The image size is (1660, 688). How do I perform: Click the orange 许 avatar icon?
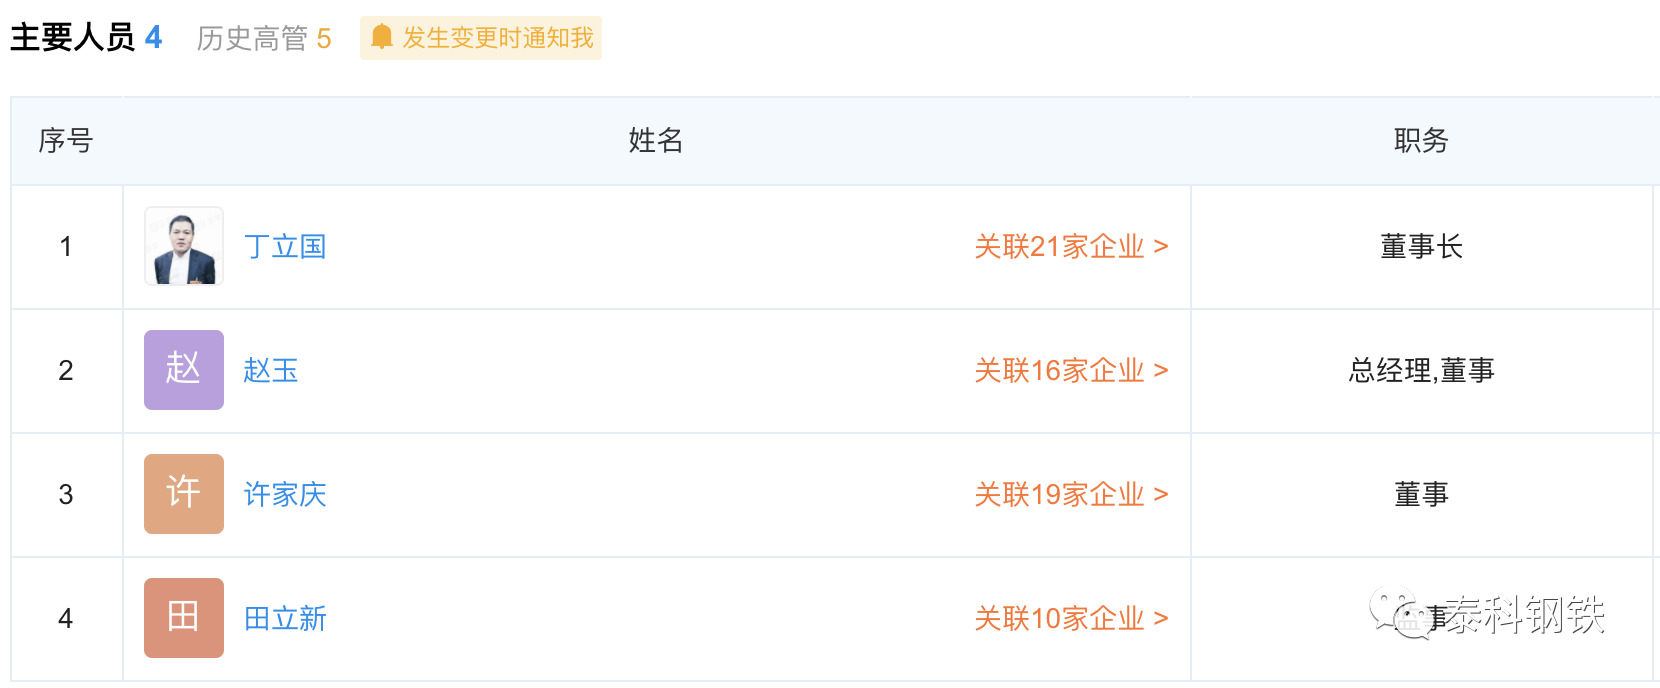click(184, 494)
